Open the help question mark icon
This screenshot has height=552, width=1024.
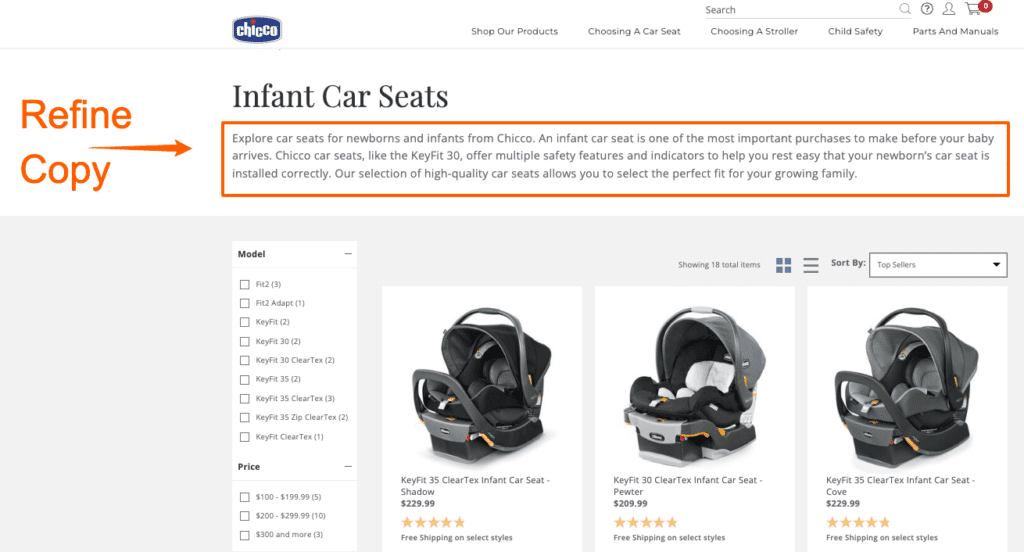tap(927, 9)
